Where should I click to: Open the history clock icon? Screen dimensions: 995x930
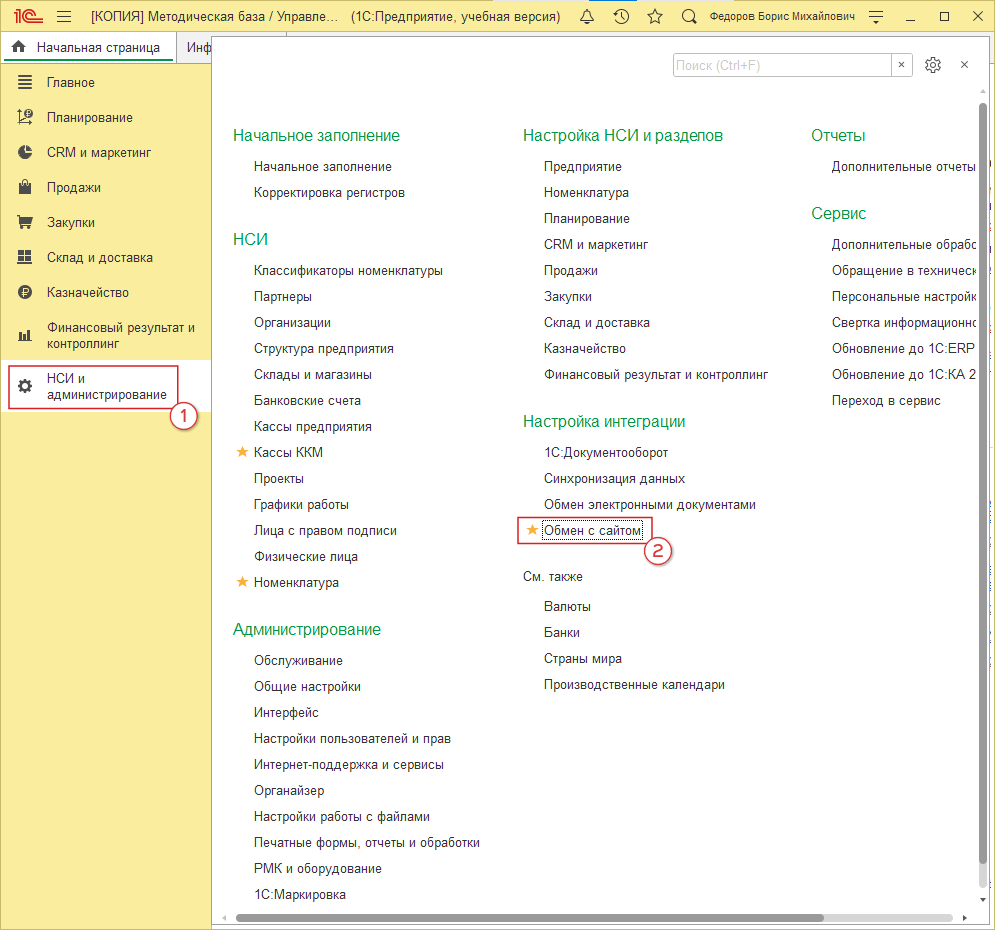[x=621, y=17]
